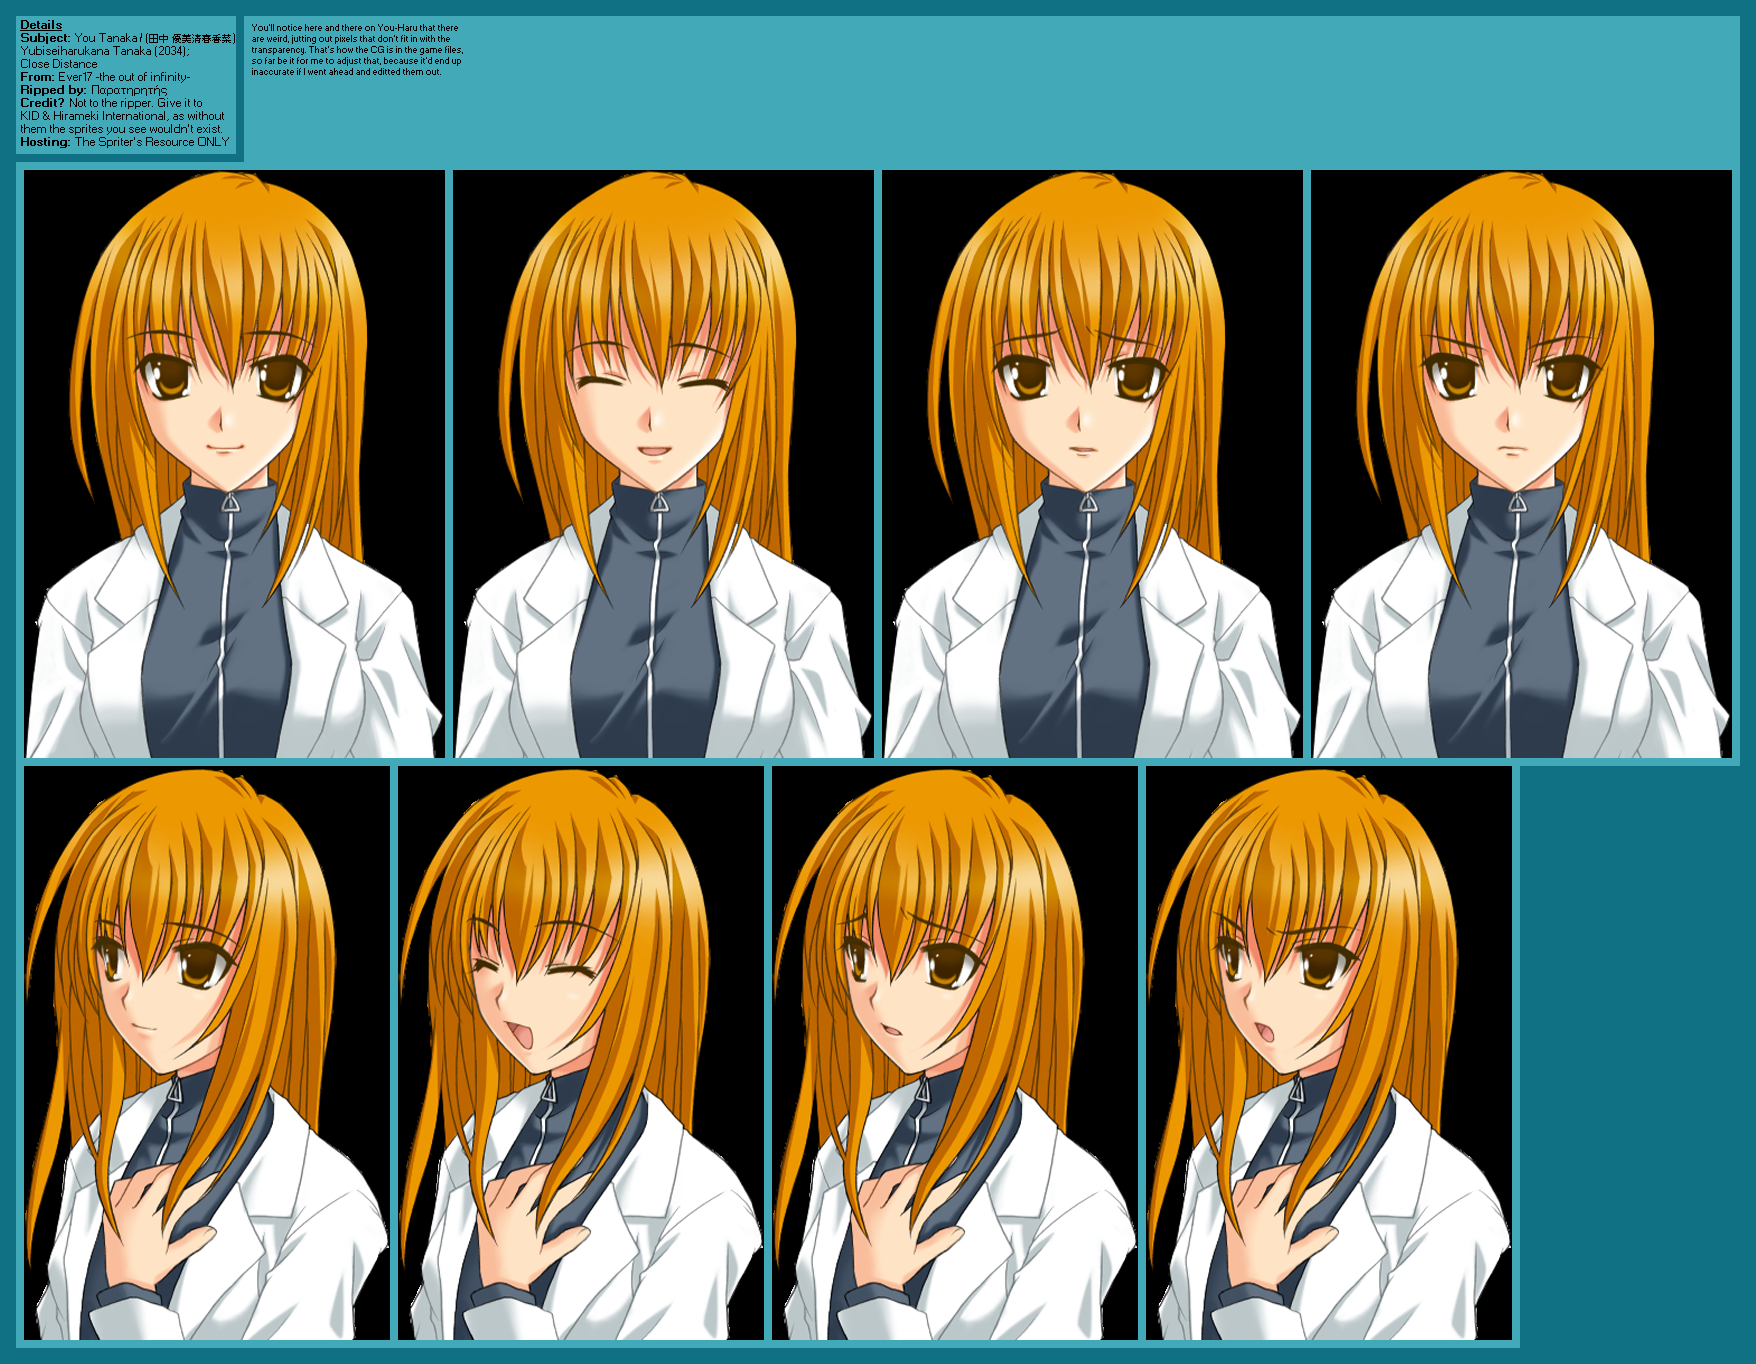Click the 'Hosting:' label
This screenshot has height=1364, width=1756.
point(45,142)
